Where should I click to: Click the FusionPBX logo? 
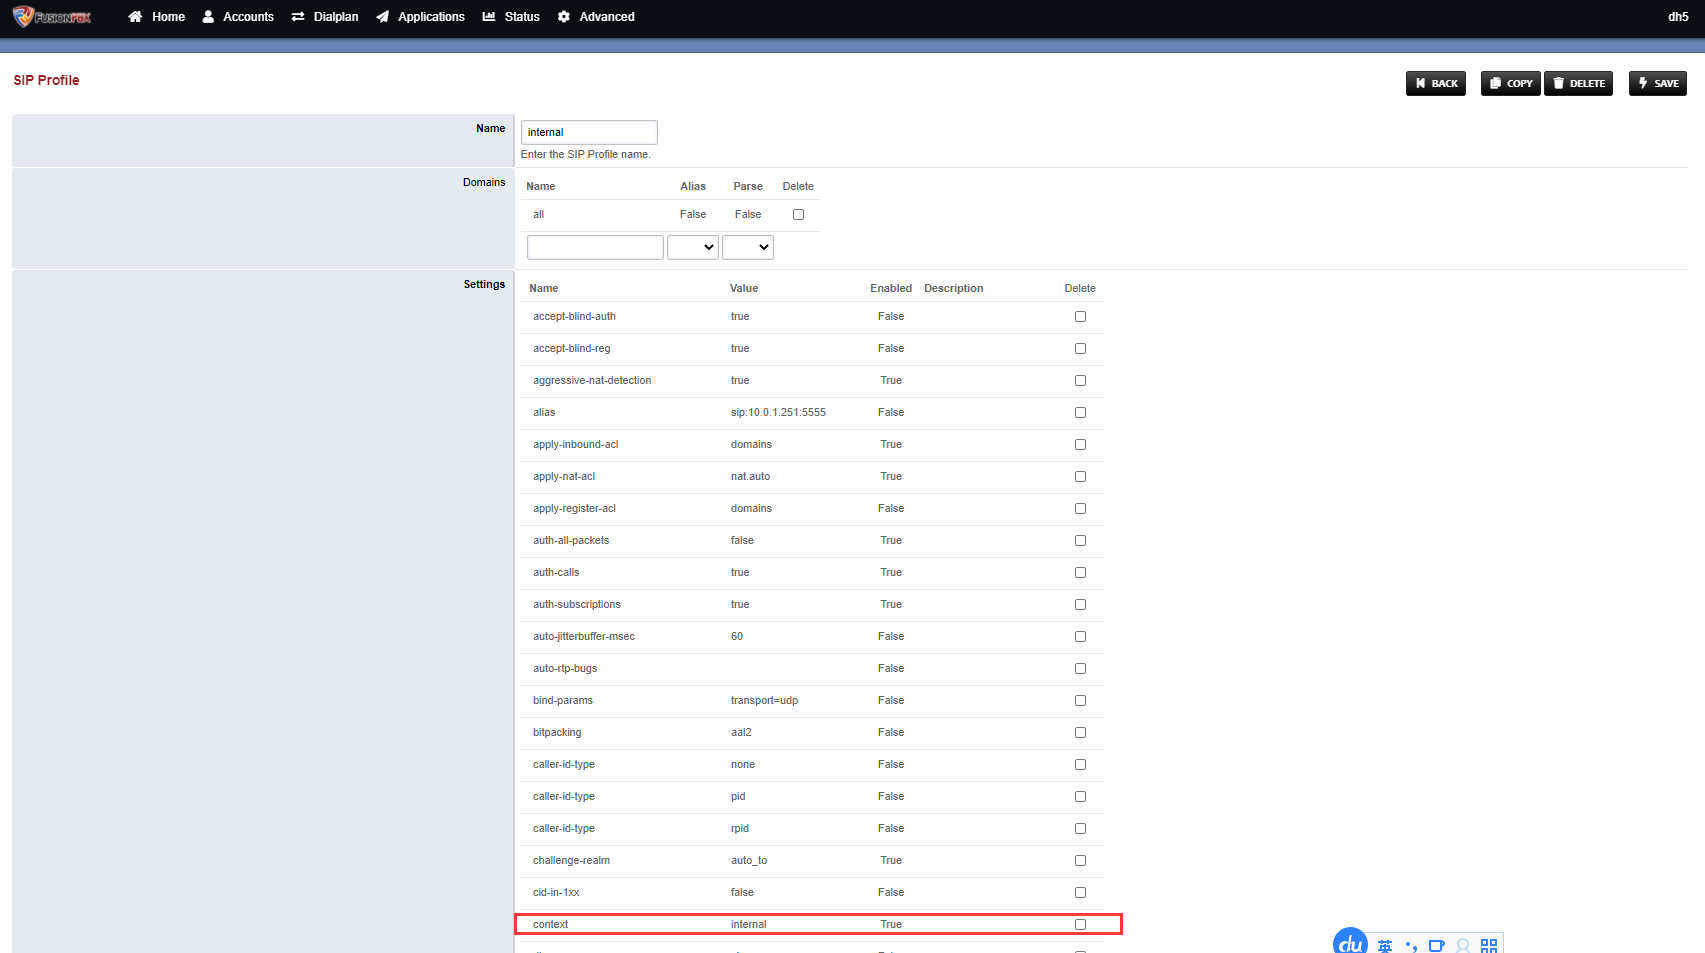[x=52, y=17]
